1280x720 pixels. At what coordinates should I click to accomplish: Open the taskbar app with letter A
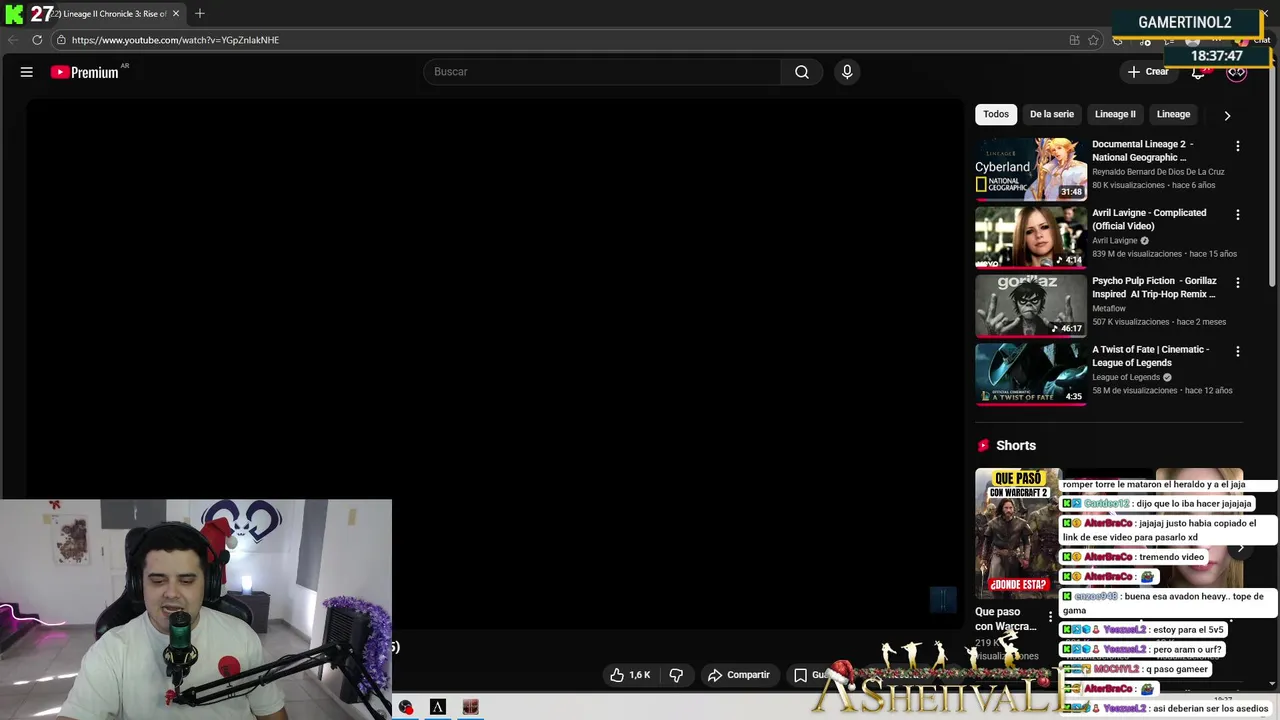tap(438, 707)
